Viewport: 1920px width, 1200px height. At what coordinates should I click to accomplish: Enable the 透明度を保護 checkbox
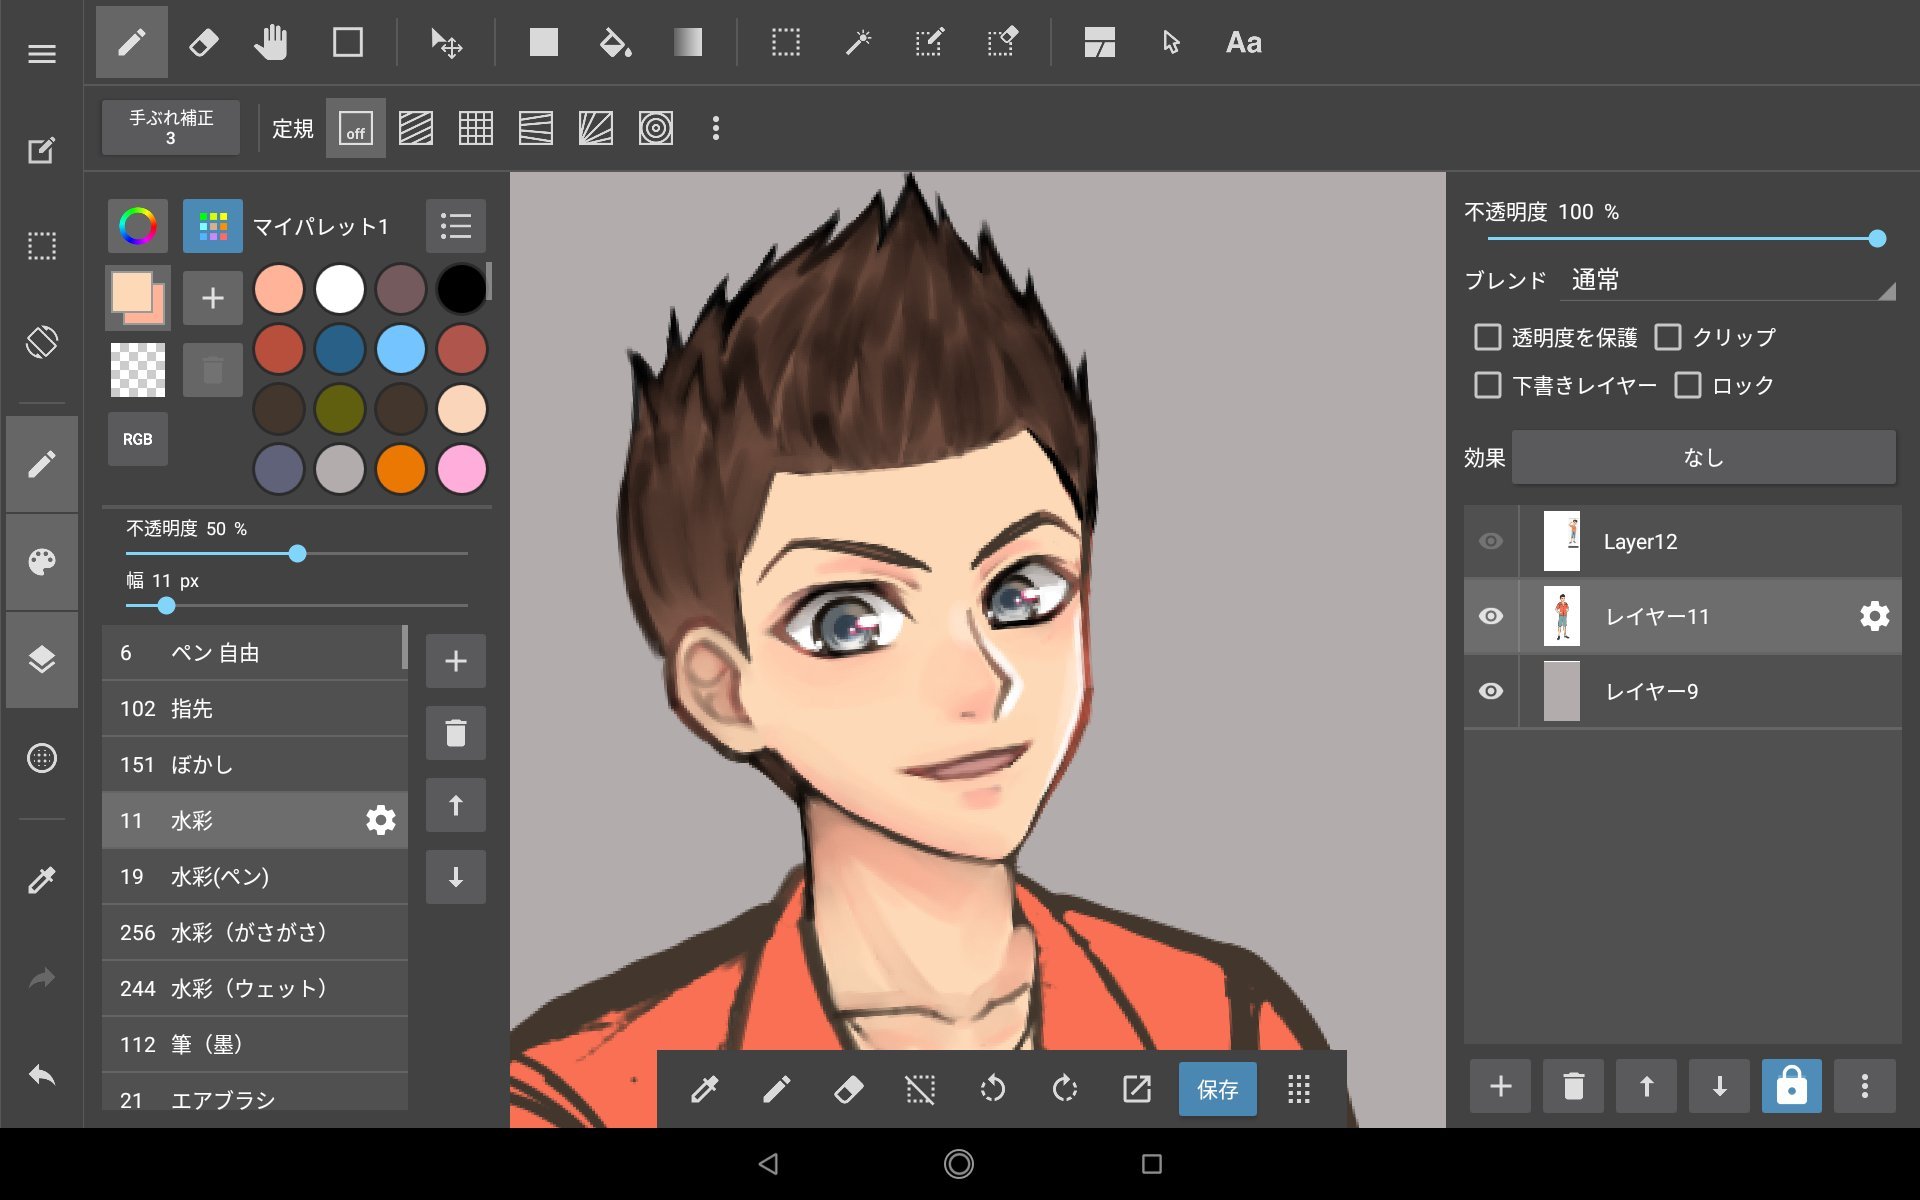pos(1487,337)
